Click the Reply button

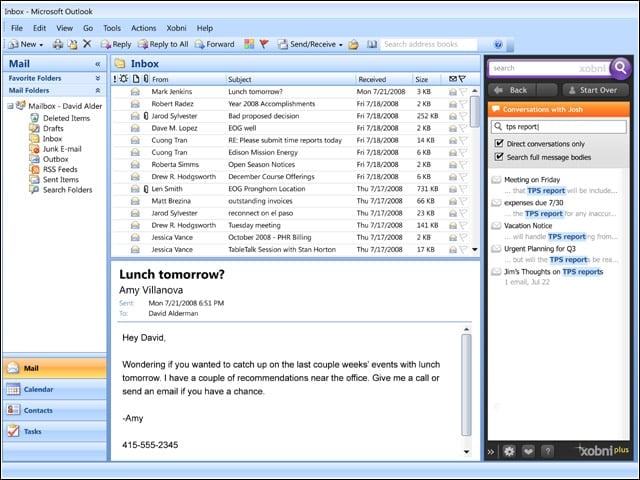click(x=116, y=44)
